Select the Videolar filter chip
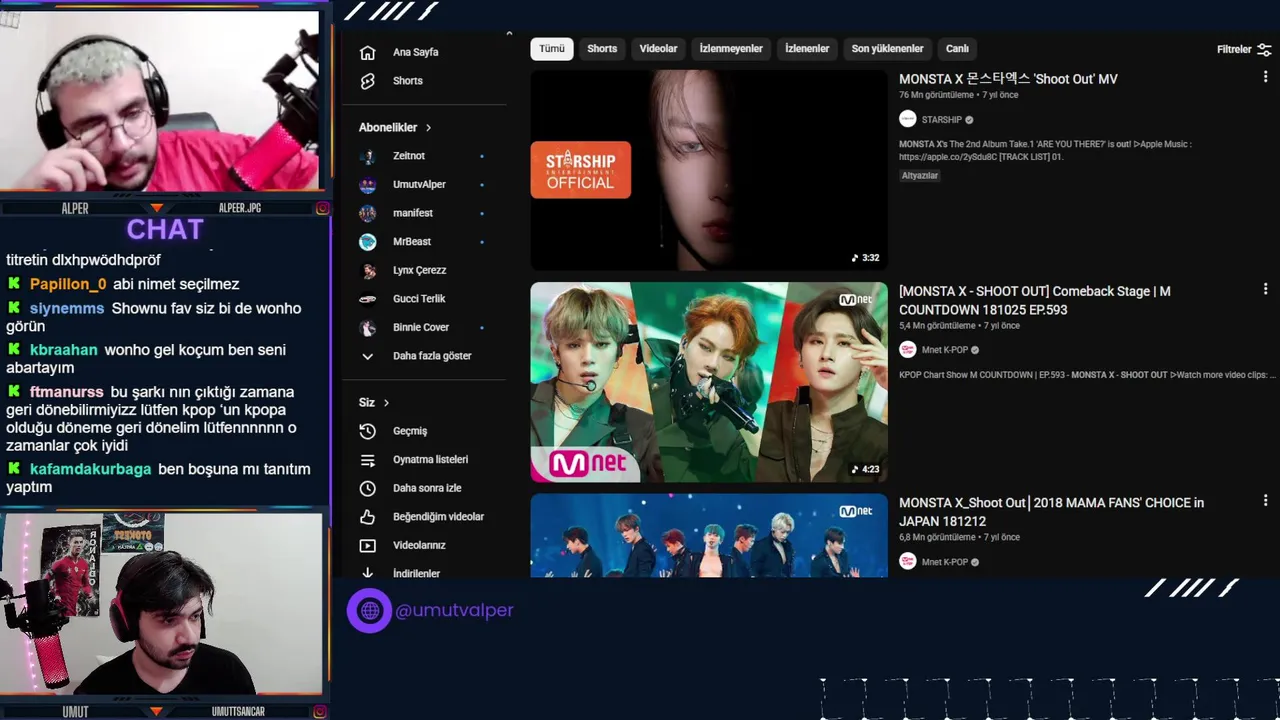 (x=658, y=49)
